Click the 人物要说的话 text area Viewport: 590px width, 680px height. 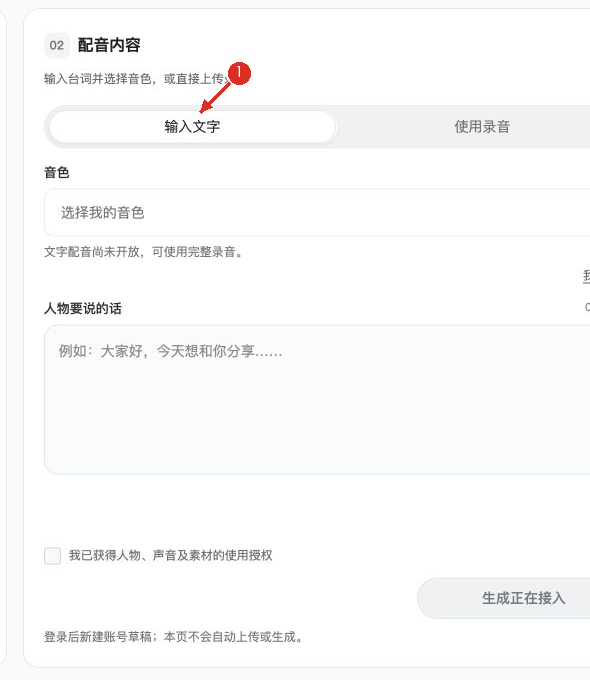pyautogui.click(x=317, y=399)
